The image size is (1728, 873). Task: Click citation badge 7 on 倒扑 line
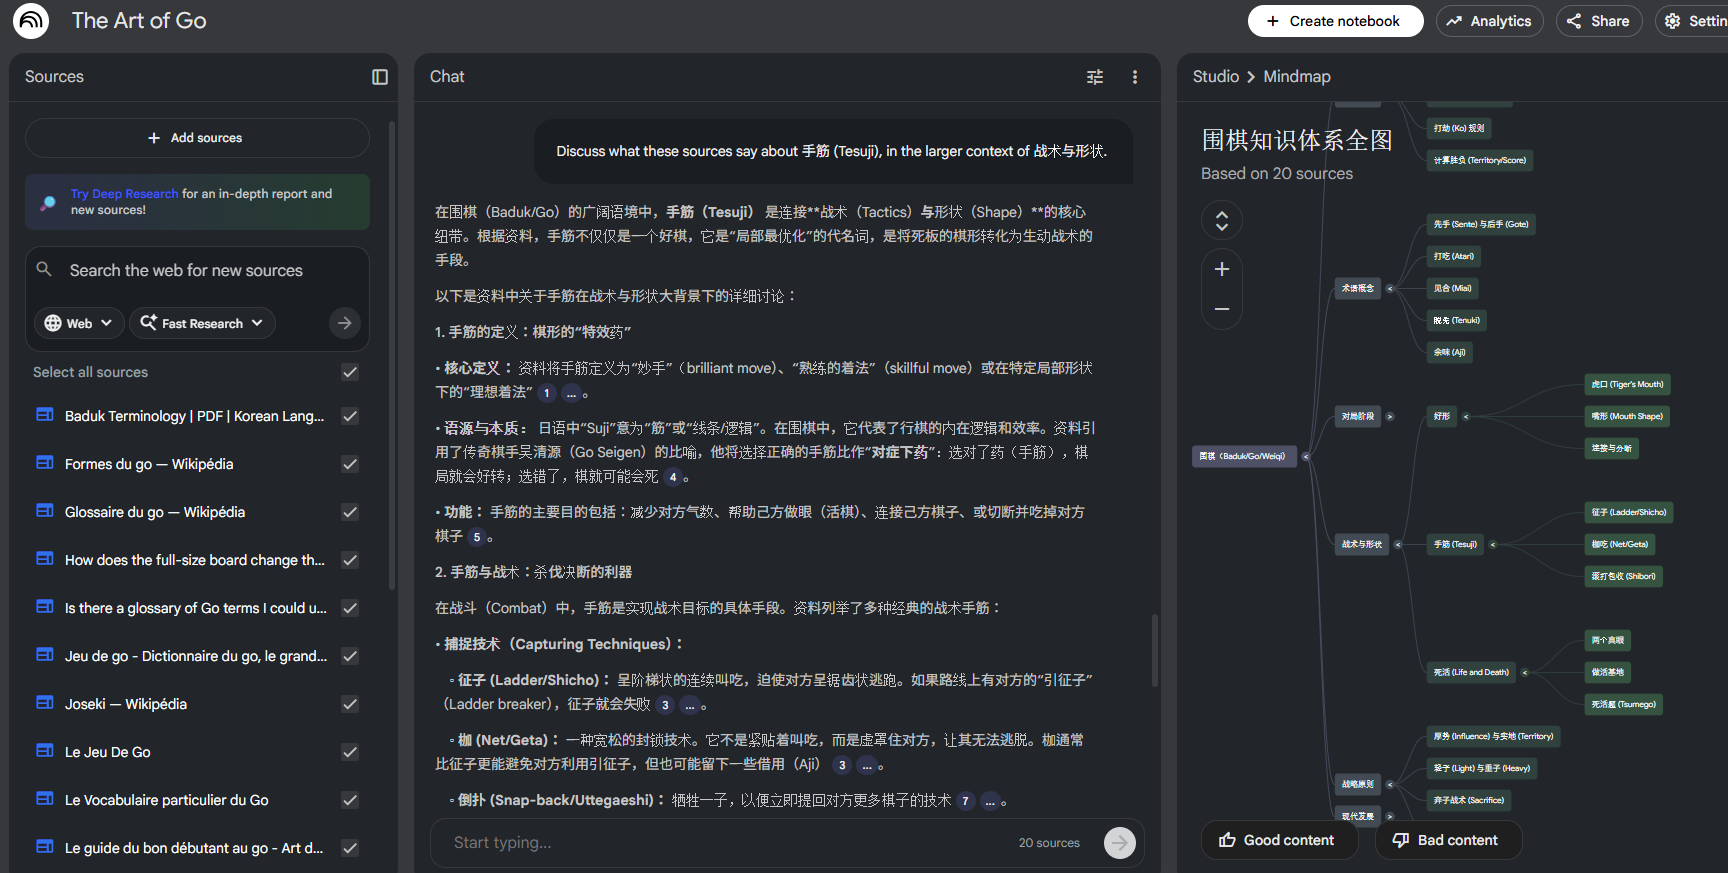coord(965,801)
